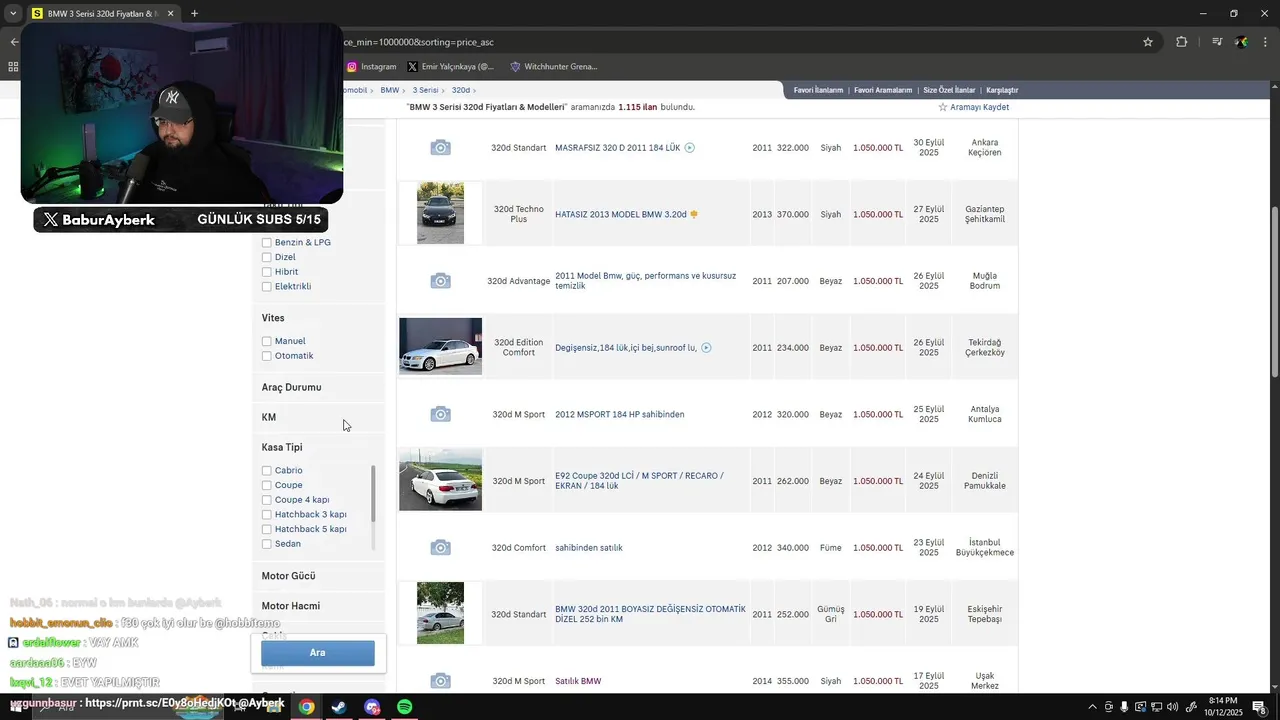This screenshot has height=720, width=1280.
Task: Open the media control icon in Chrome toolbar
Action: (1217, 42)
